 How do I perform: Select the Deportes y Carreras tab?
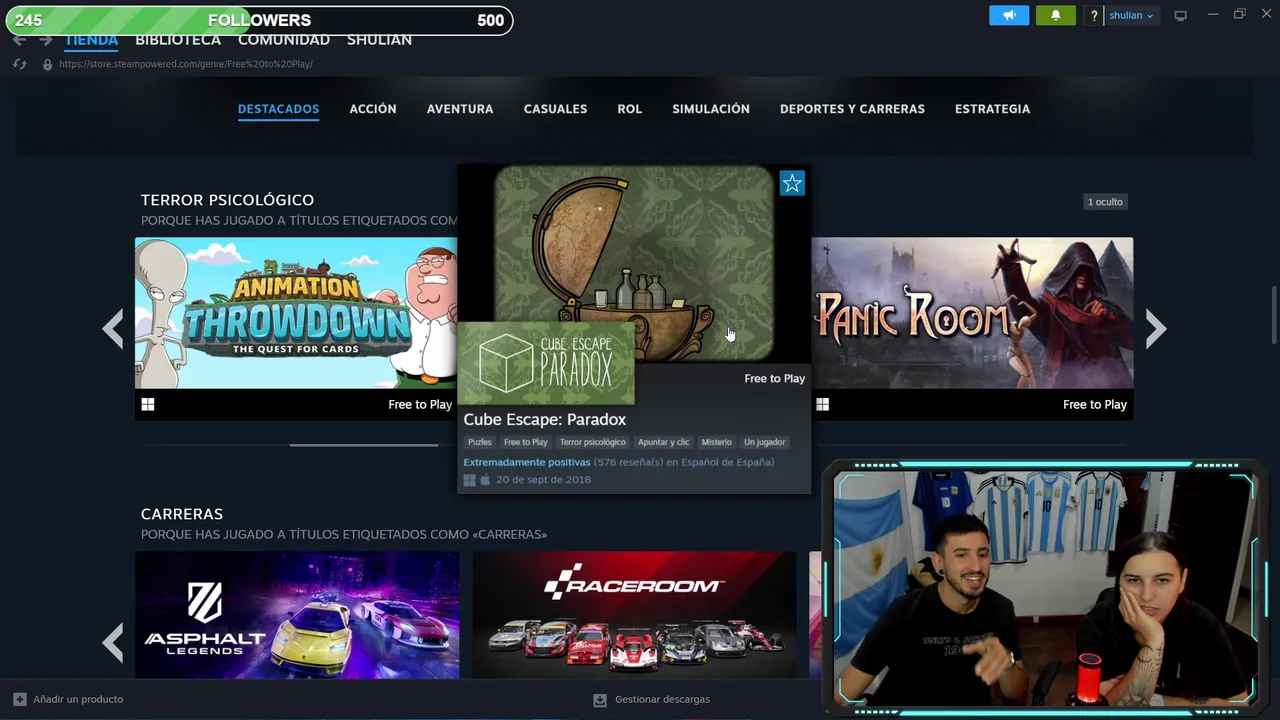tap(852, 109)
